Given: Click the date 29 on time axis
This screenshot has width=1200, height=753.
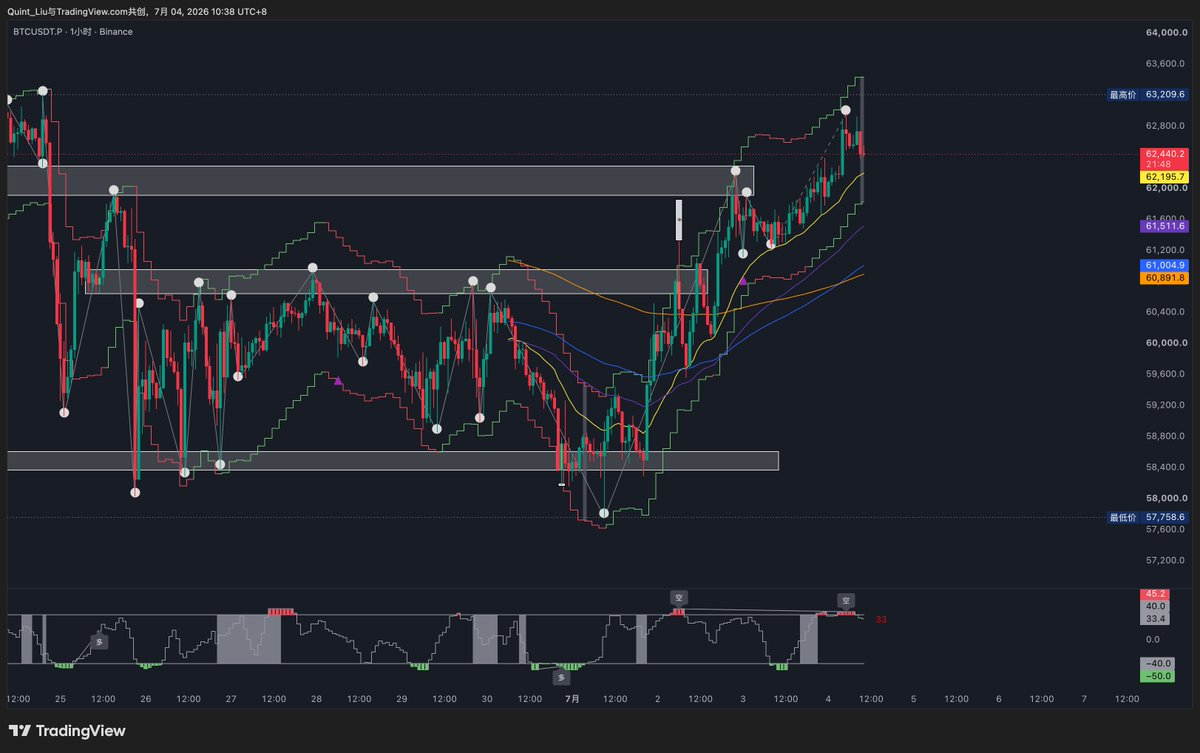Looking at the screenshot, I should point(402,699).
